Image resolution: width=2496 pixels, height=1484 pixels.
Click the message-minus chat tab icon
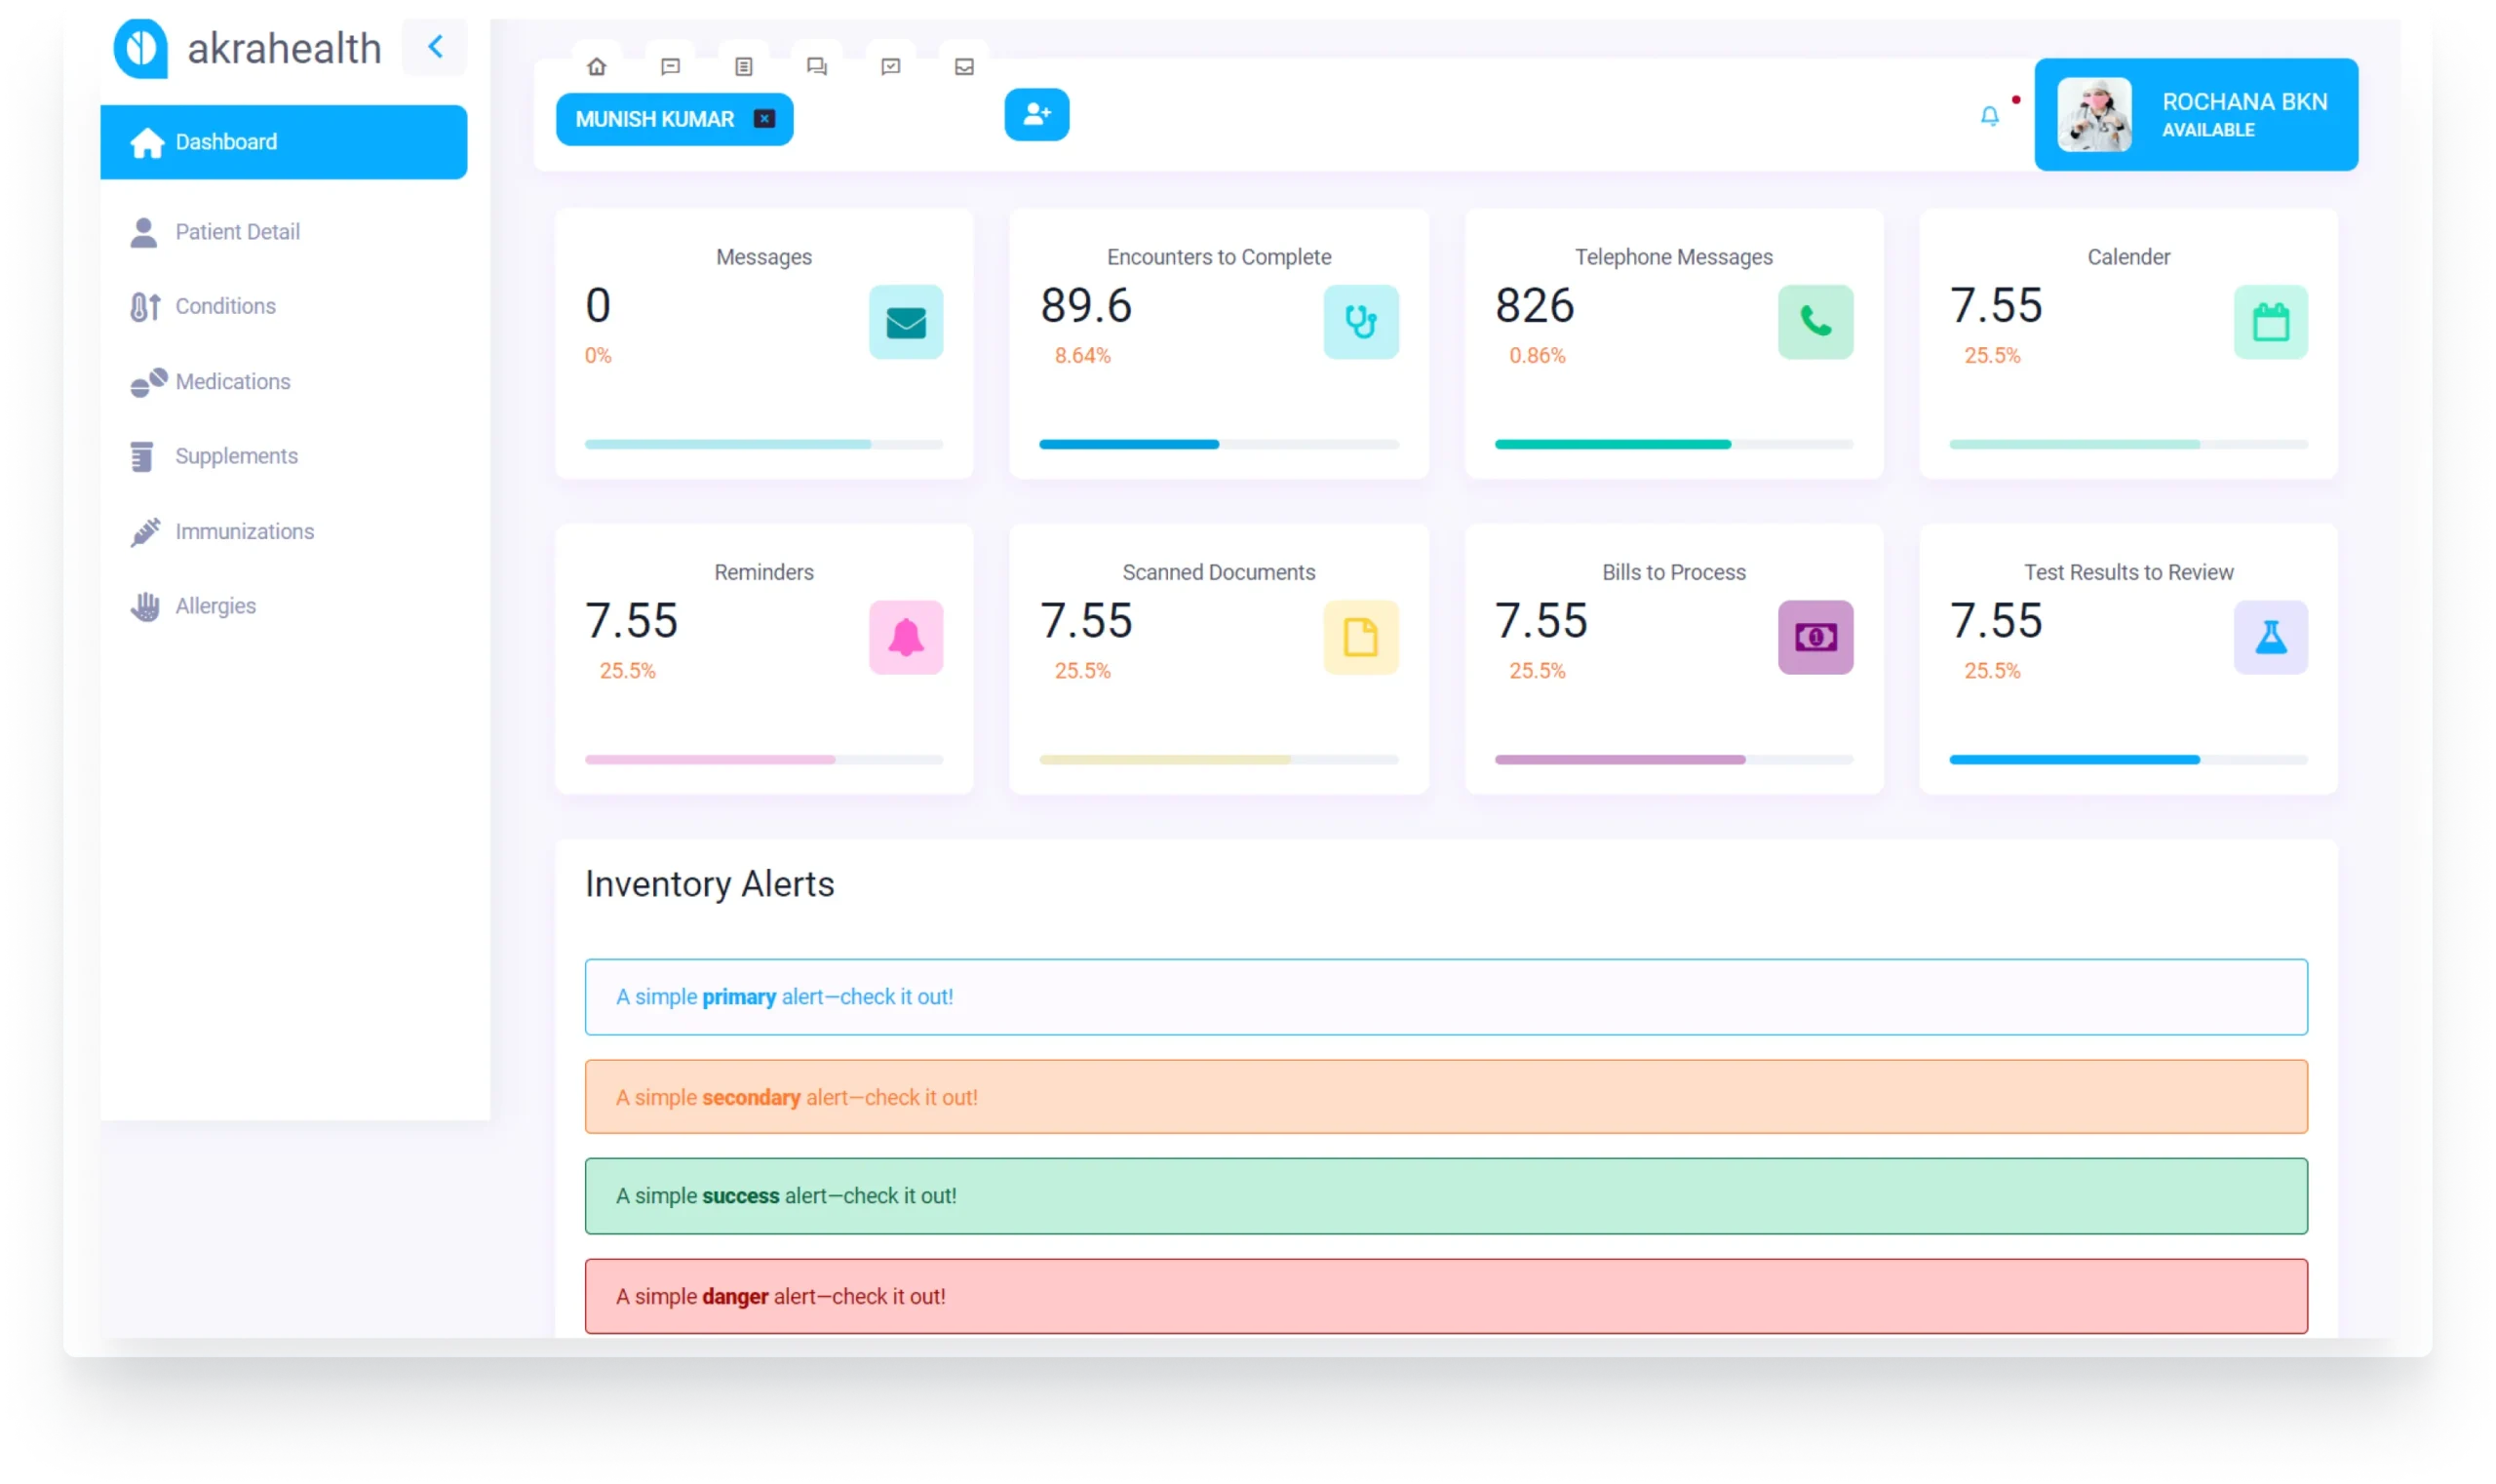[x=670, y=66]
